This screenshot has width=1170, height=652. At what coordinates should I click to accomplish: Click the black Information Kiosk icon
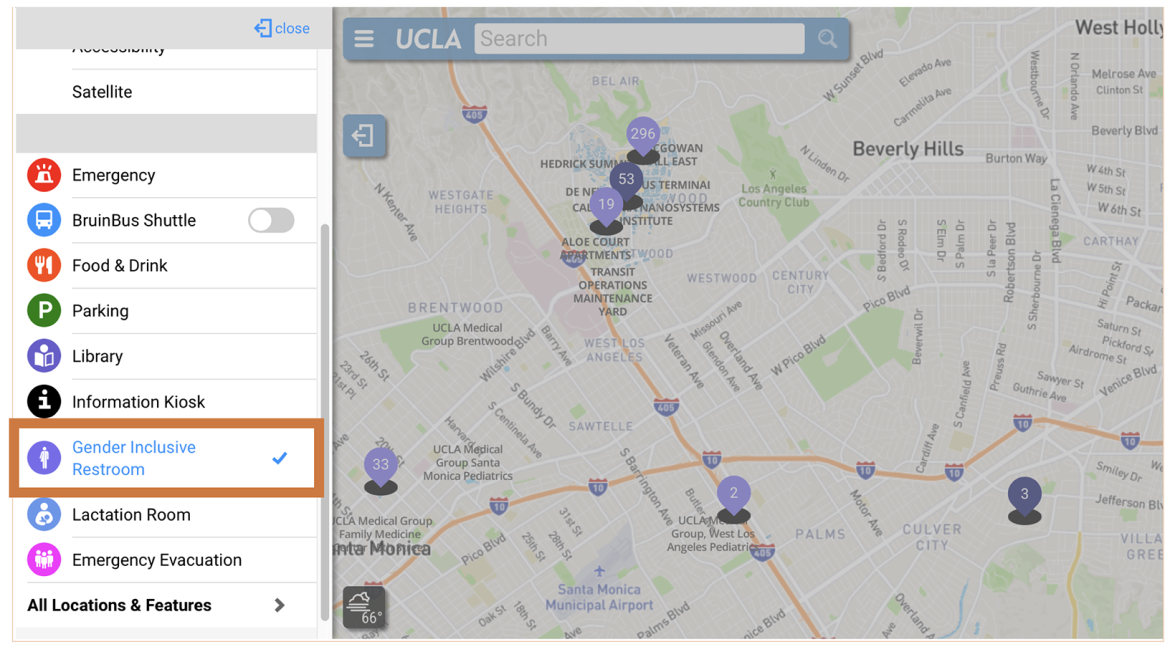coord(44,401)
